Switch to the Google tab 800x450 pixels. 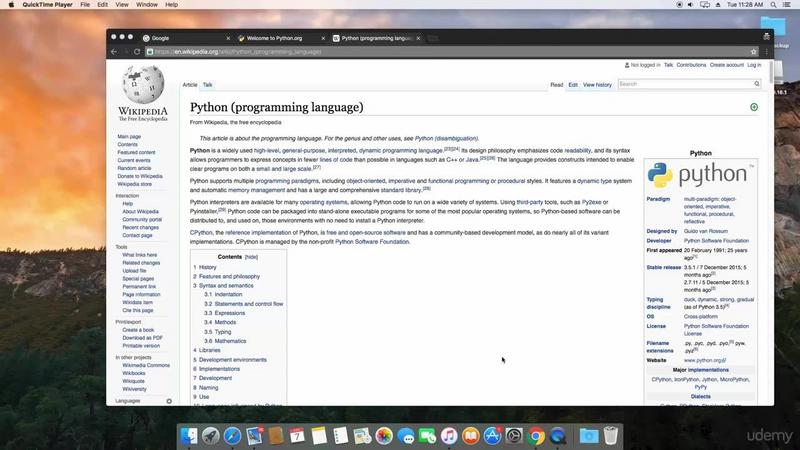pos(186,38)
